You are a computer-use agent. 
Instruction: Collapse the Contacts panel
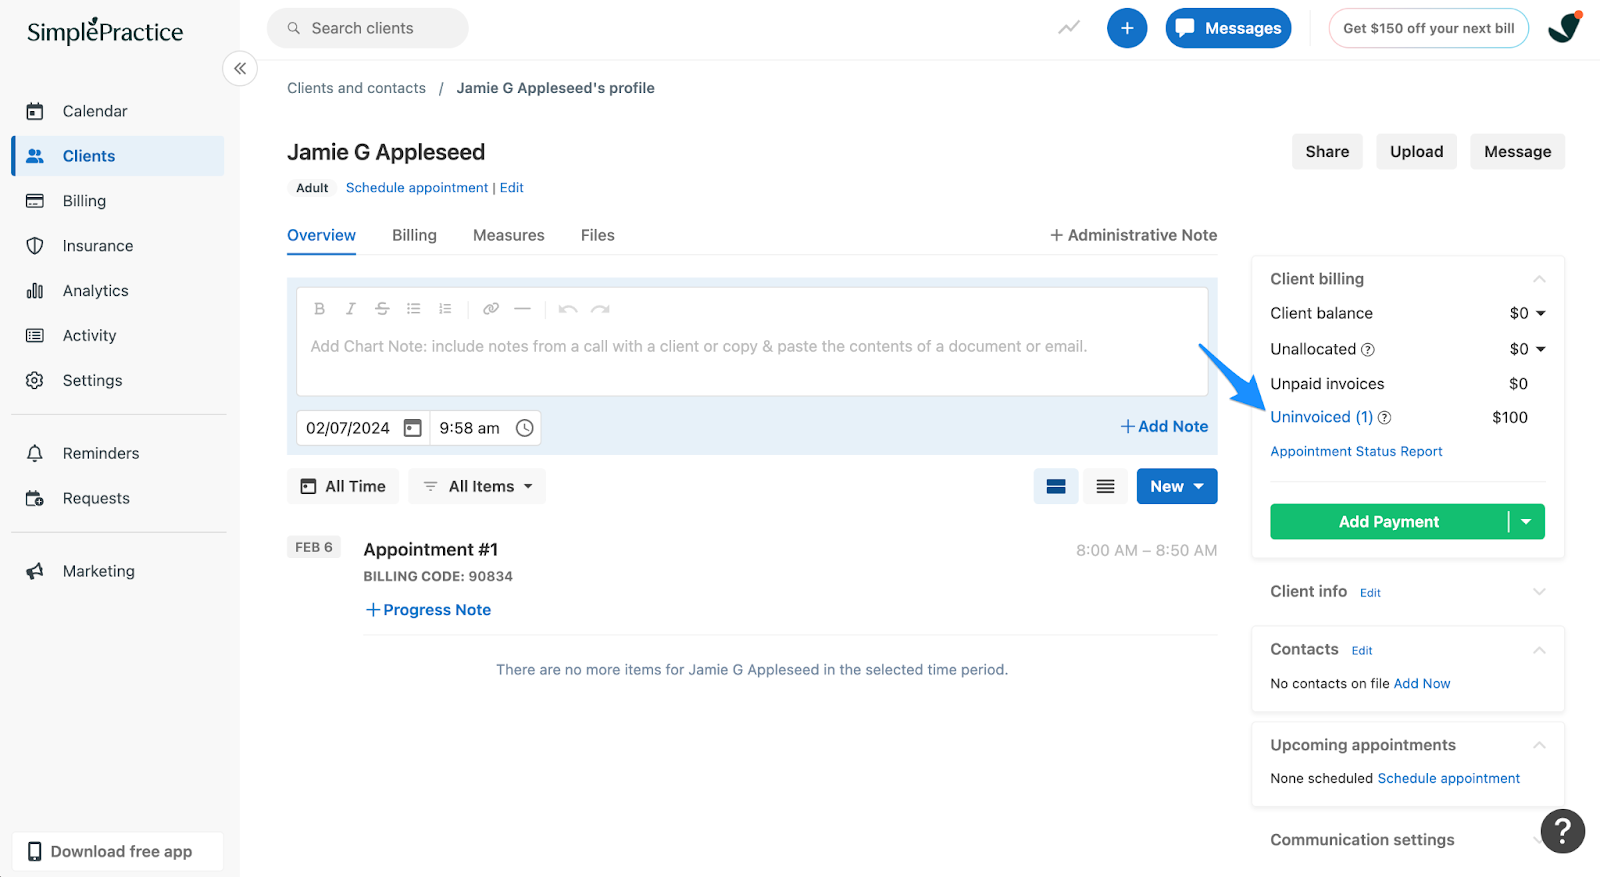(x=1539, y=650)
